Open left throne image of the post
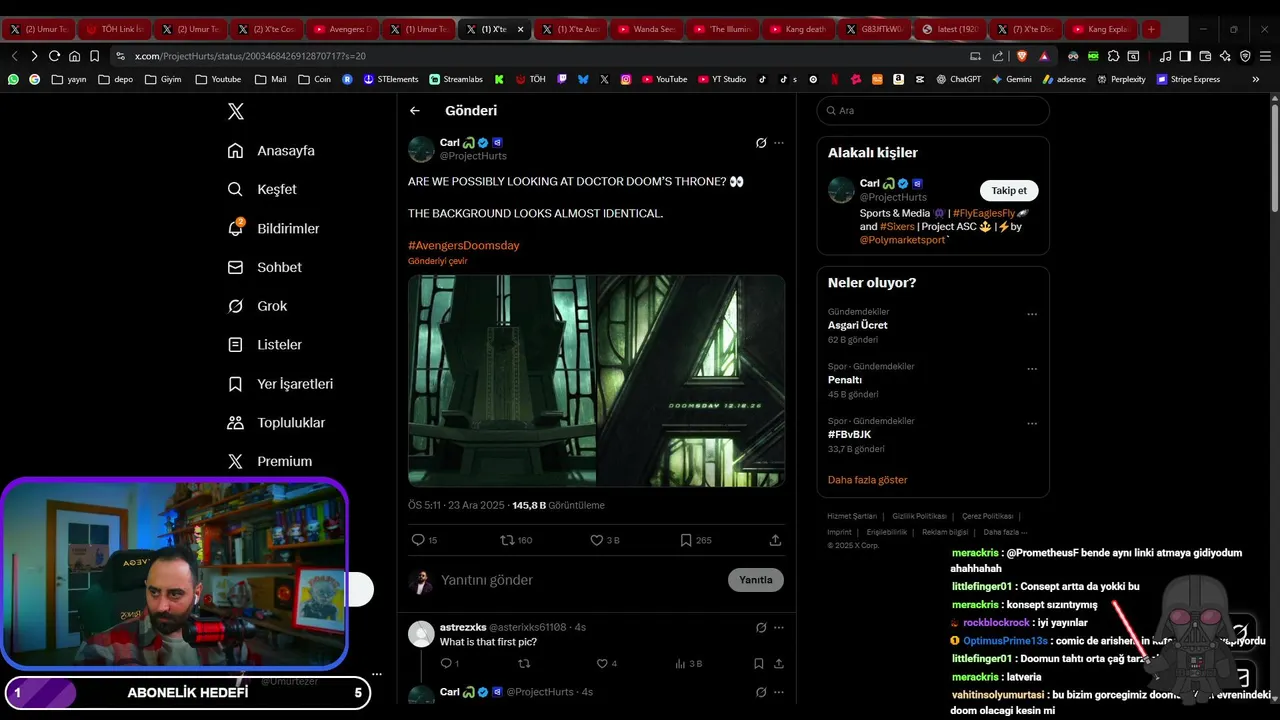 [x=502, y=381]
